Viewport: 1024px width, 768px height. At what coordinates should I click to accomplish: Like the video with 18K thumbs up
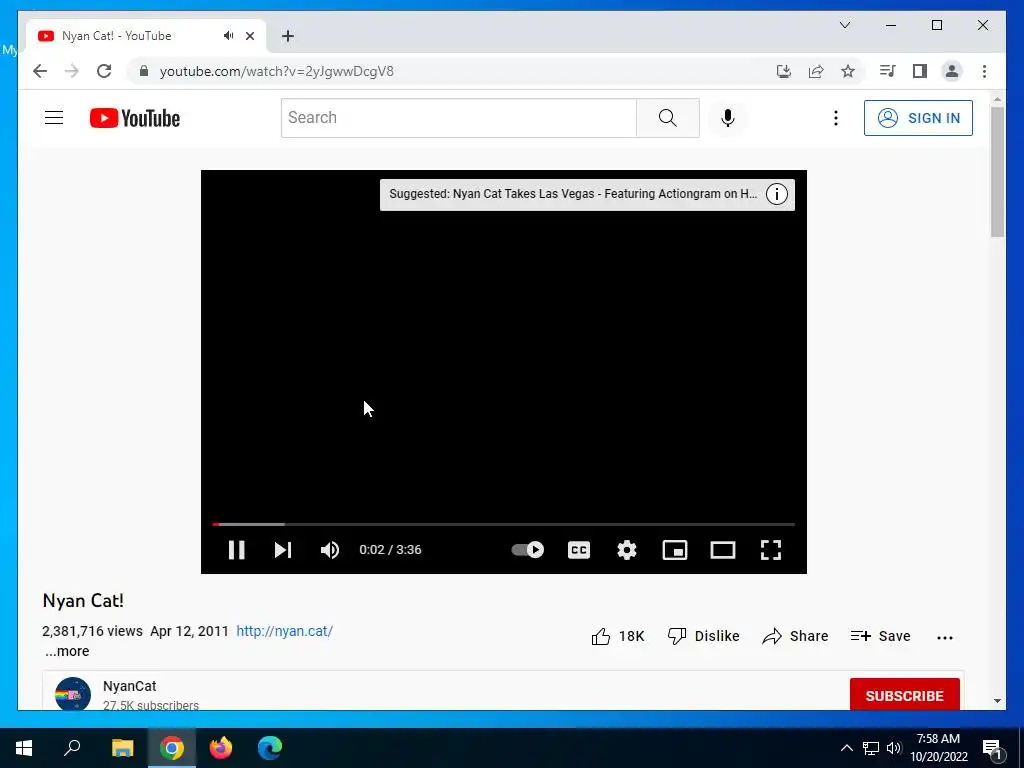(x=618, y=636)
